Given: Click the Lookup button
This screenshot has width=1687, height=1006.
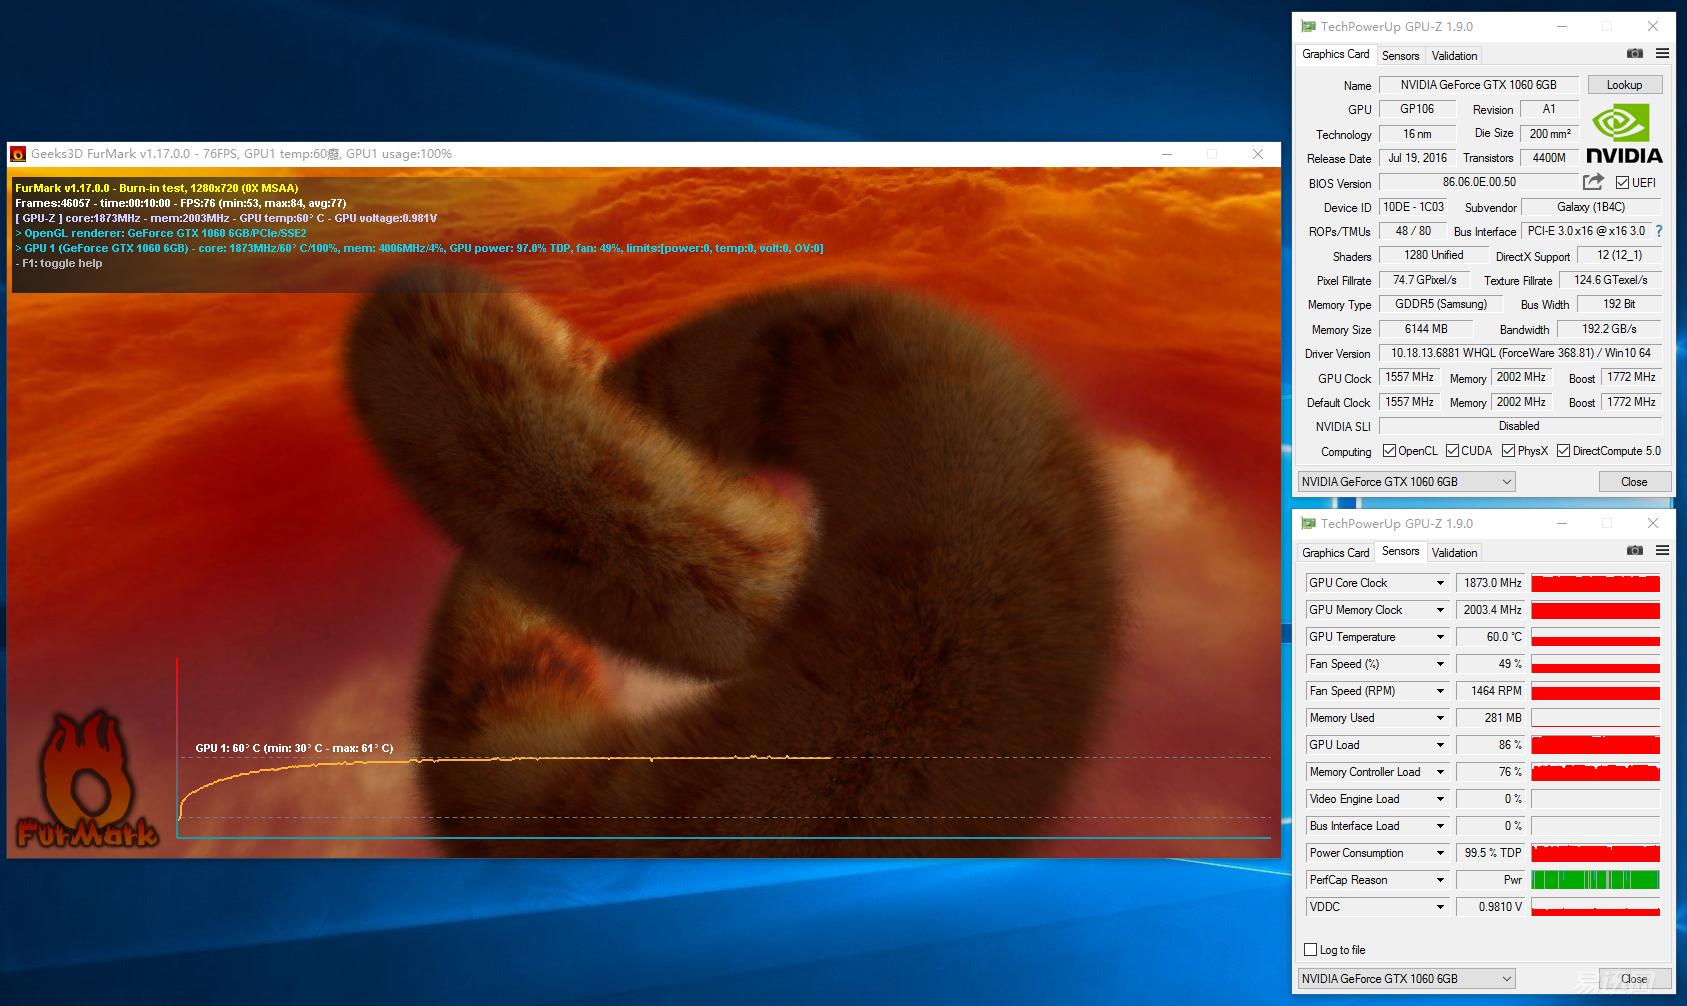Looking at the screenshot, I should point(1624,85).
